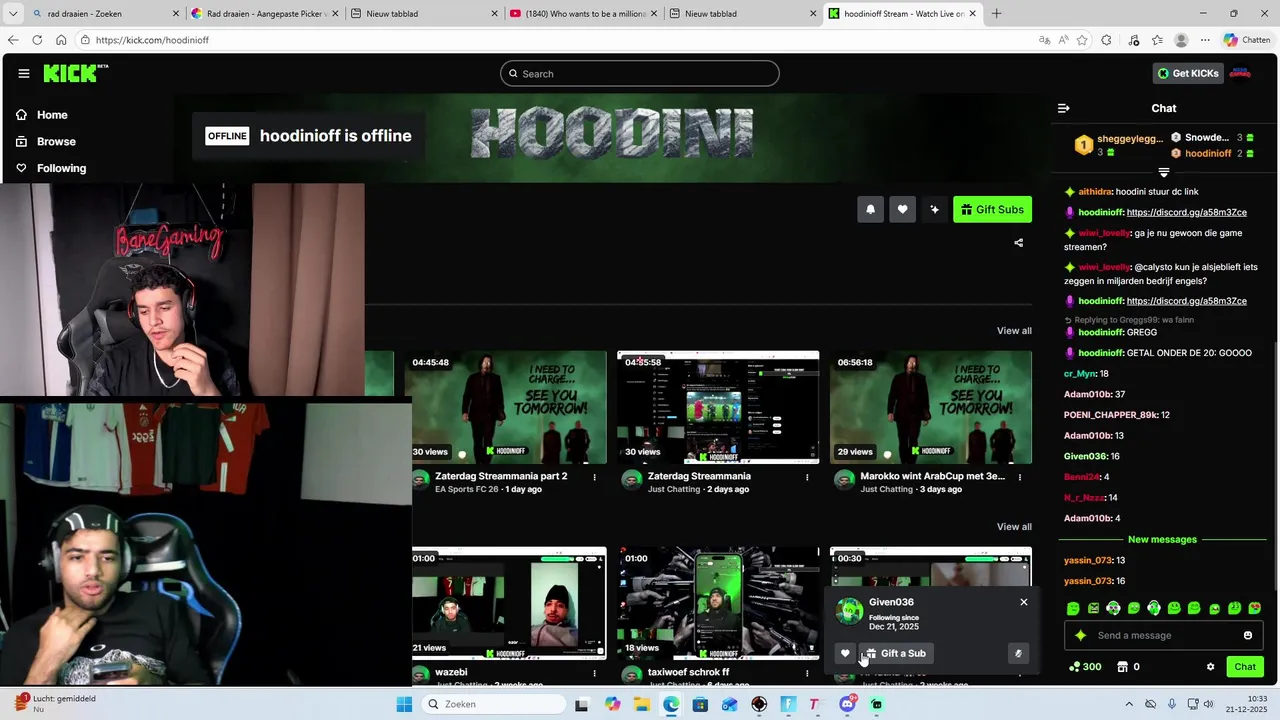
Task: Open options menu for Zaterdag Streammania video
Action: click(x=807, y=477)
